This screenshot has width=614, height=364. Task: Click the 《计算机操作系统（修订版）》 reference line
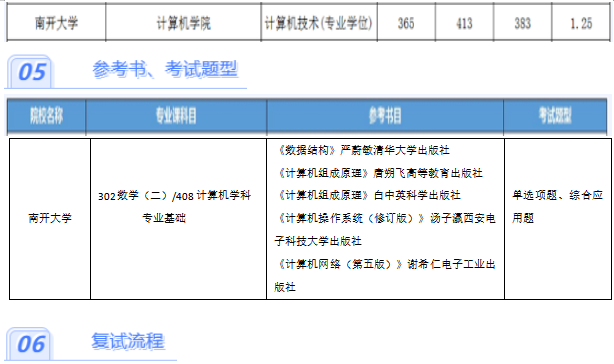click(385, 229)
